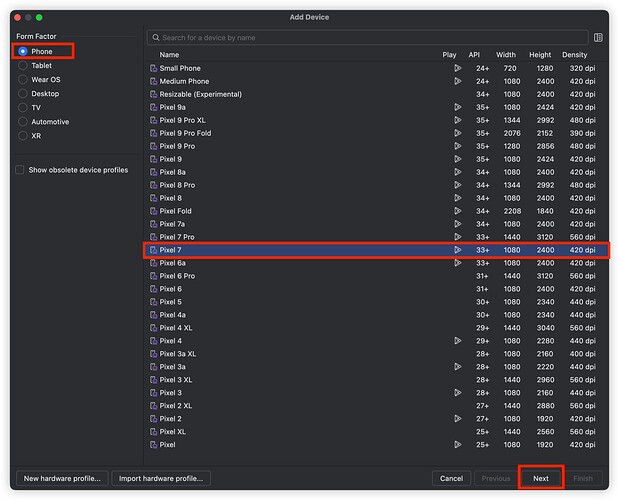Select the Phone form factor radio button
Viewport: 618px width, 500px height.
pos(23,51)
